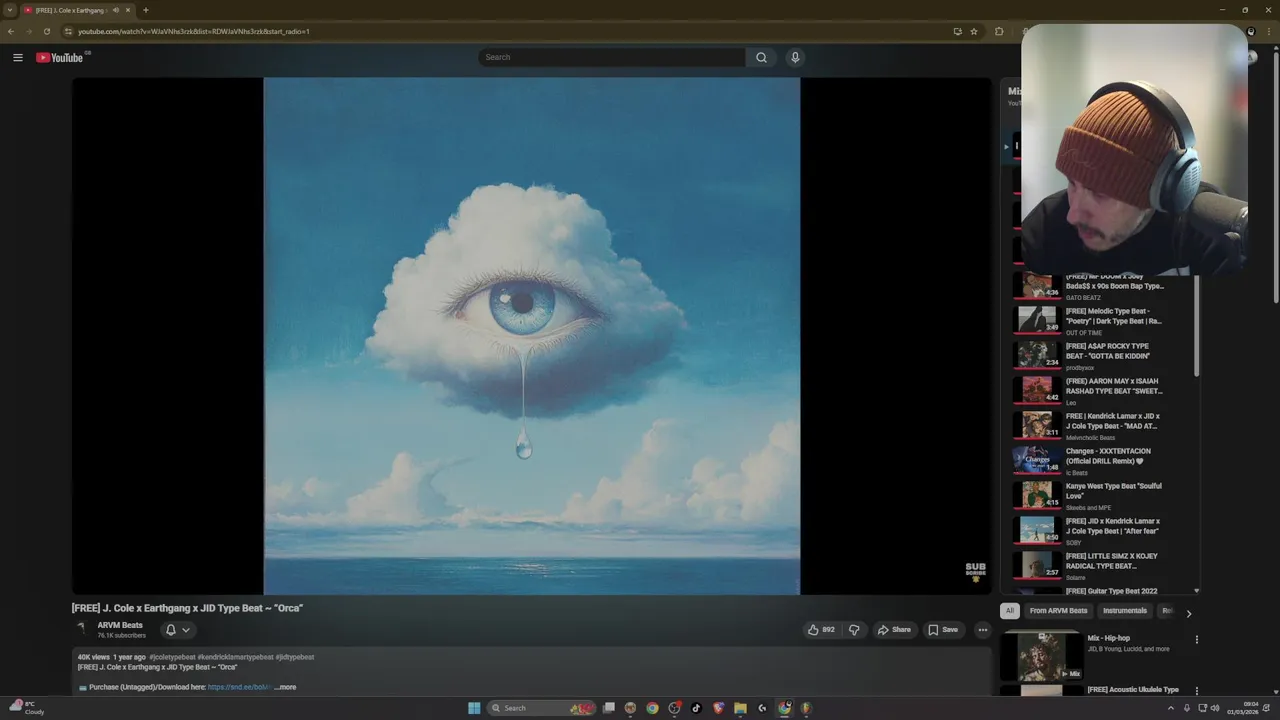This screenshot has height=720, width=1280.
Task: Open TikTok from the taskbar
Action: click(x=696, y=708)
